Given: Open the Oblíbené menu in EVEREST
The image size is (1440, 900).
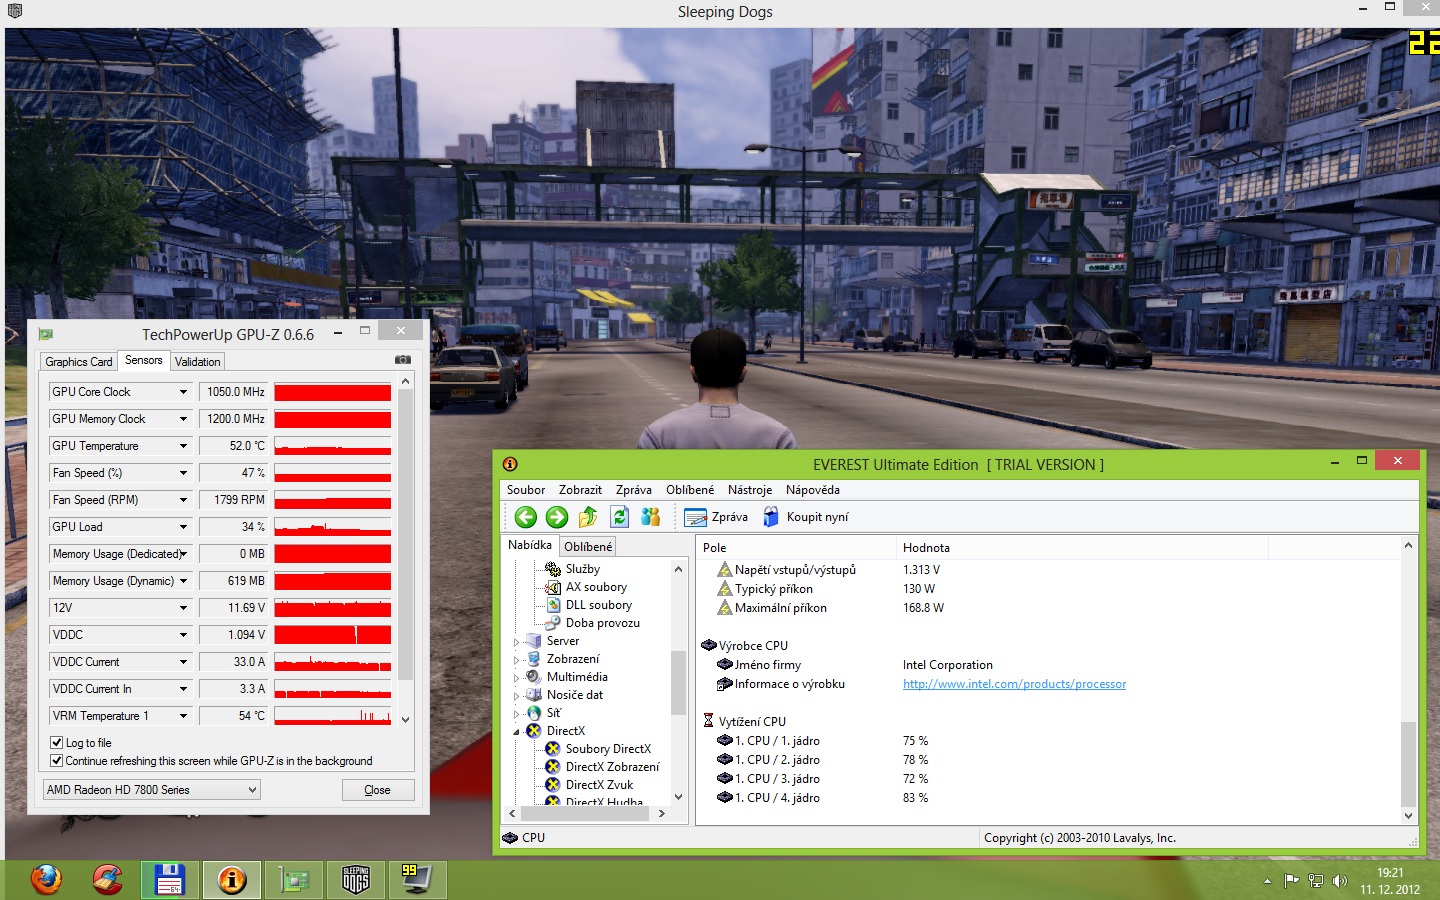Looking at the screenshot, I should [x=690, y=490].
